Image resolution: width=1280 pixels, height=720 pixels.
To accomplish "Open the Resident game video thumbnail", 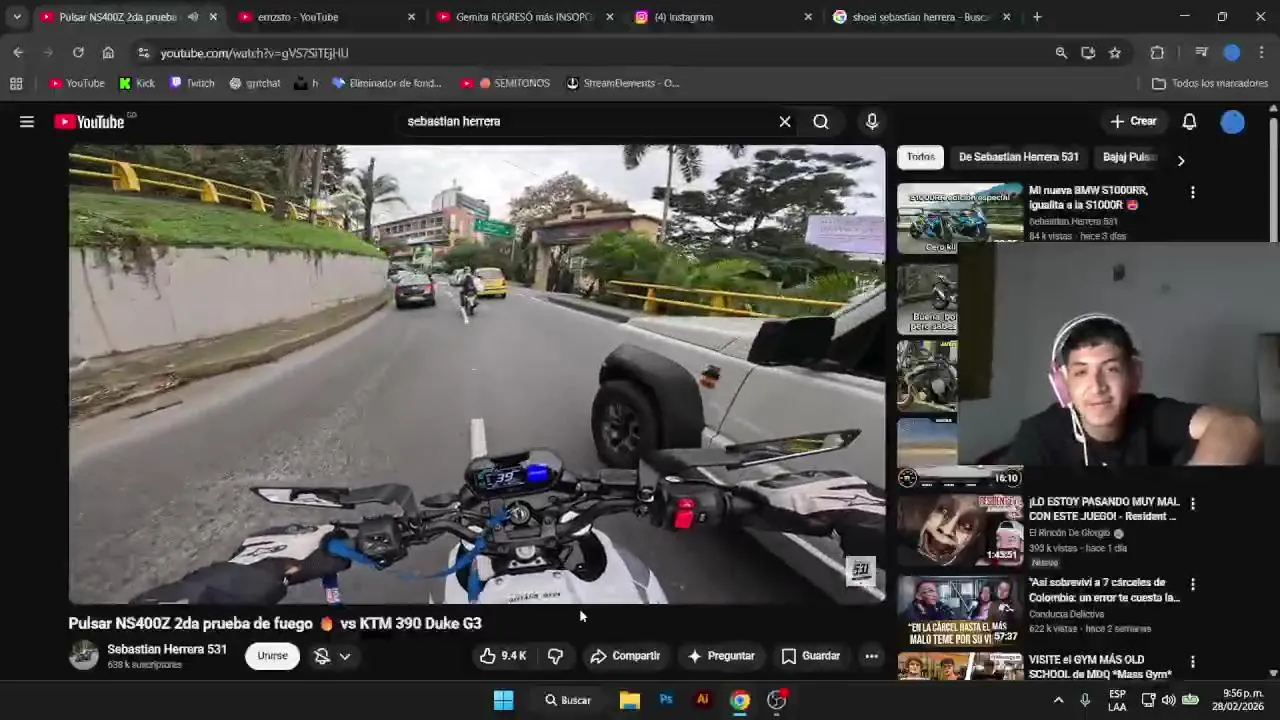I will [x=960, y=529].
